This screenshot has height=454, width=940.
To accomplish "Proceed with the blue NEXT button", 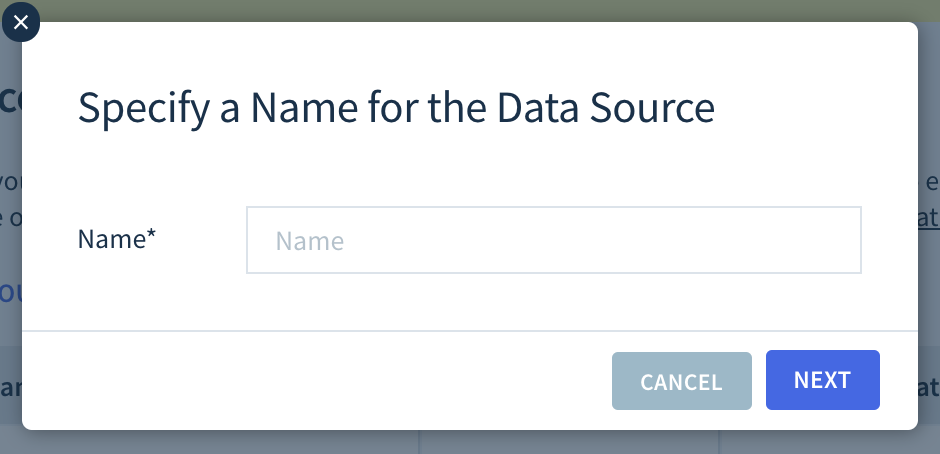I will tap(822, 380).
